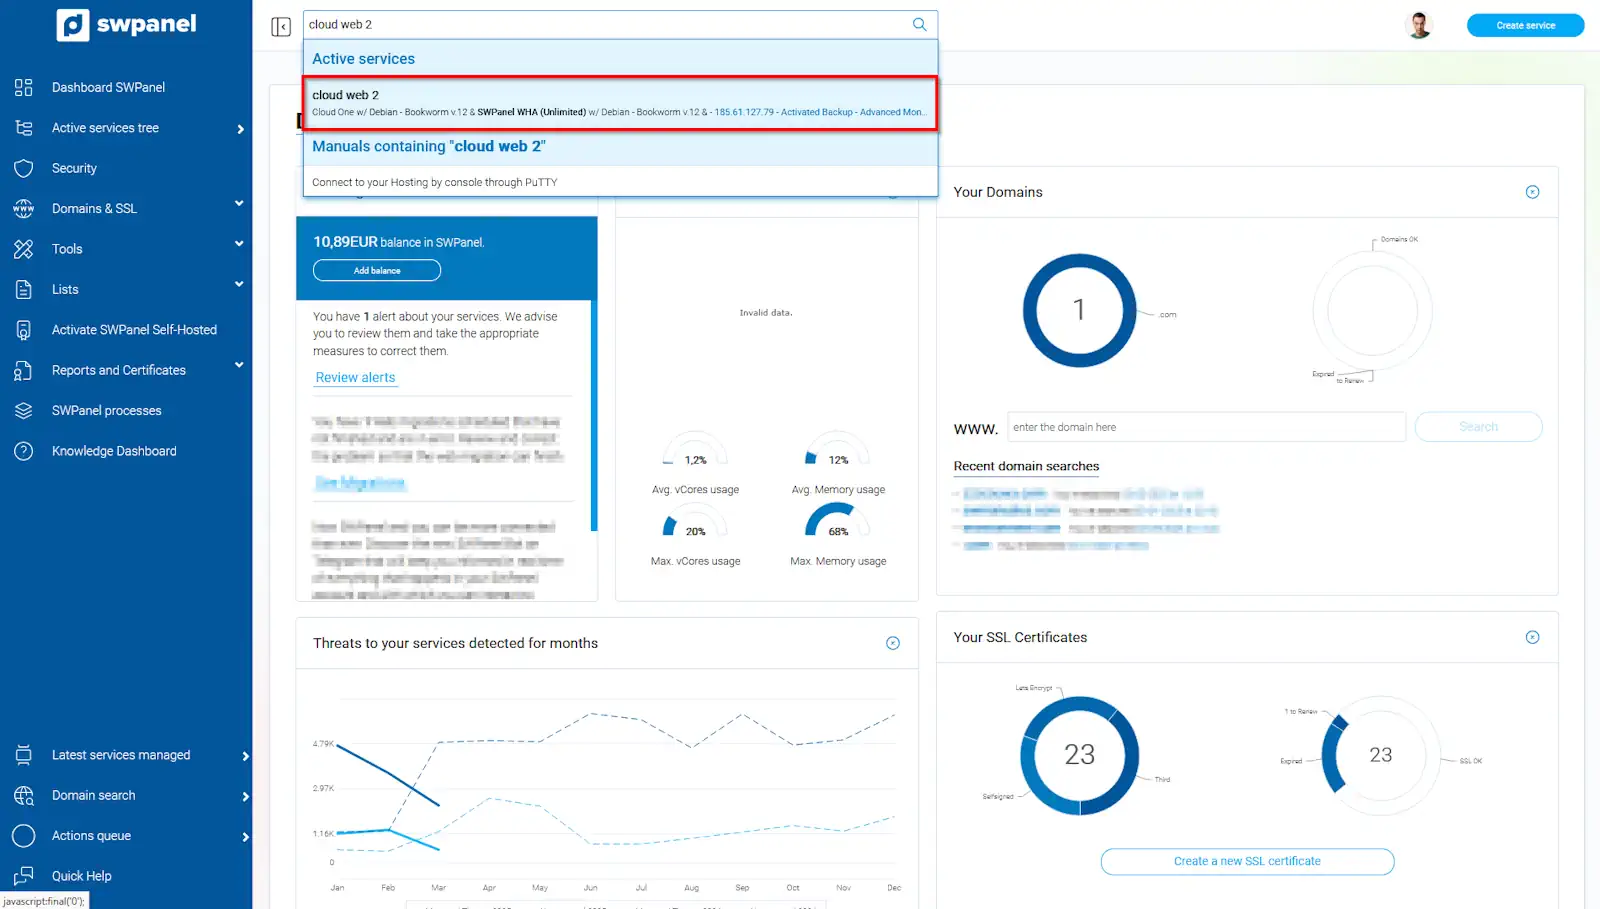Open the user avatar menu

coord(1418,25)
